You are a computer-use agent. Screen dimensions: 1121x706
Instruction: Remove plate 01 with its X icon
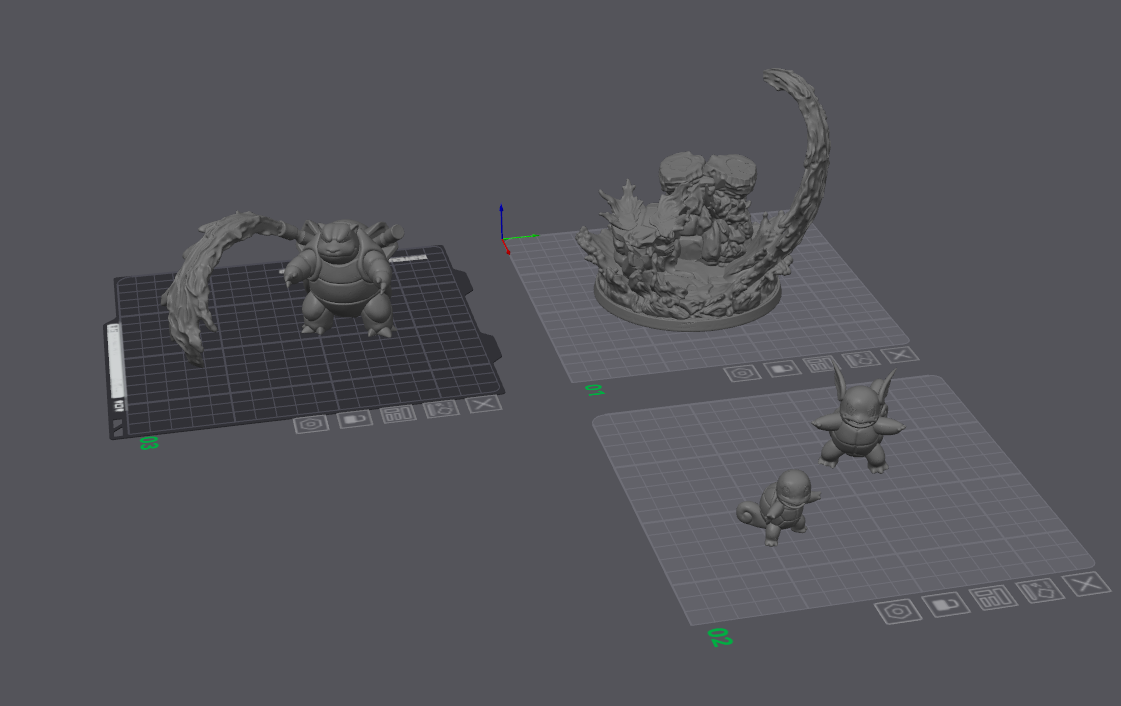pos(900,354)
